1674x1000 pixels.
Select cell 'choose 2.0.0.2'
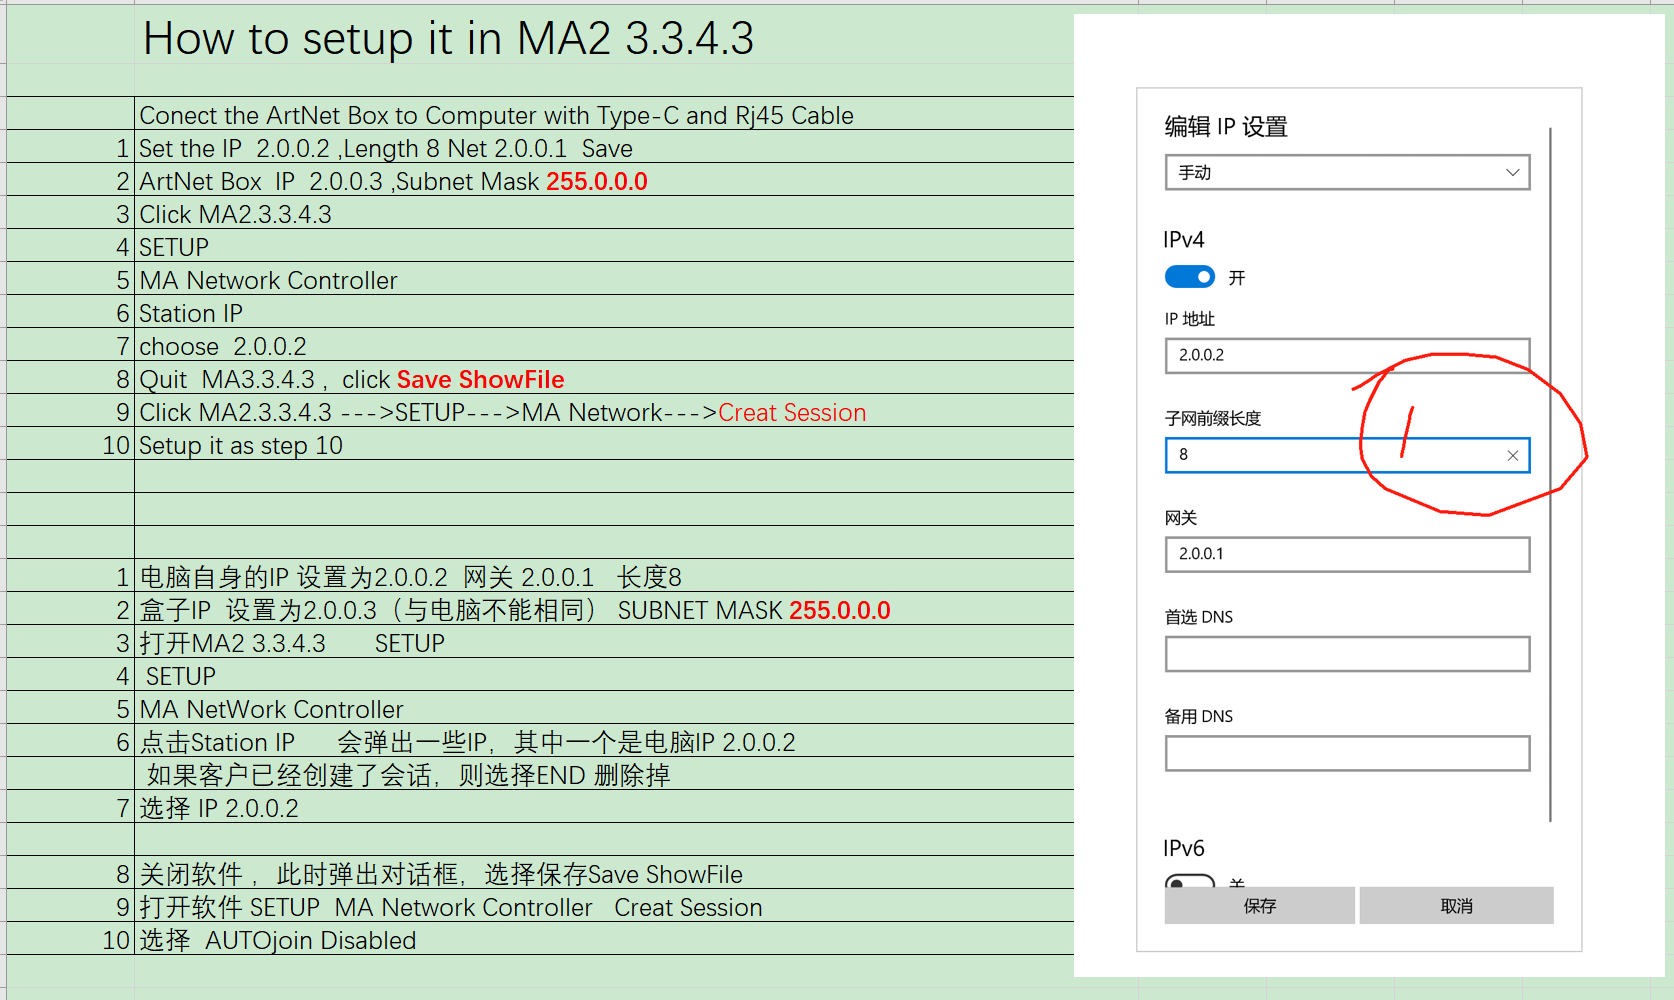click(x=604, y=345)
